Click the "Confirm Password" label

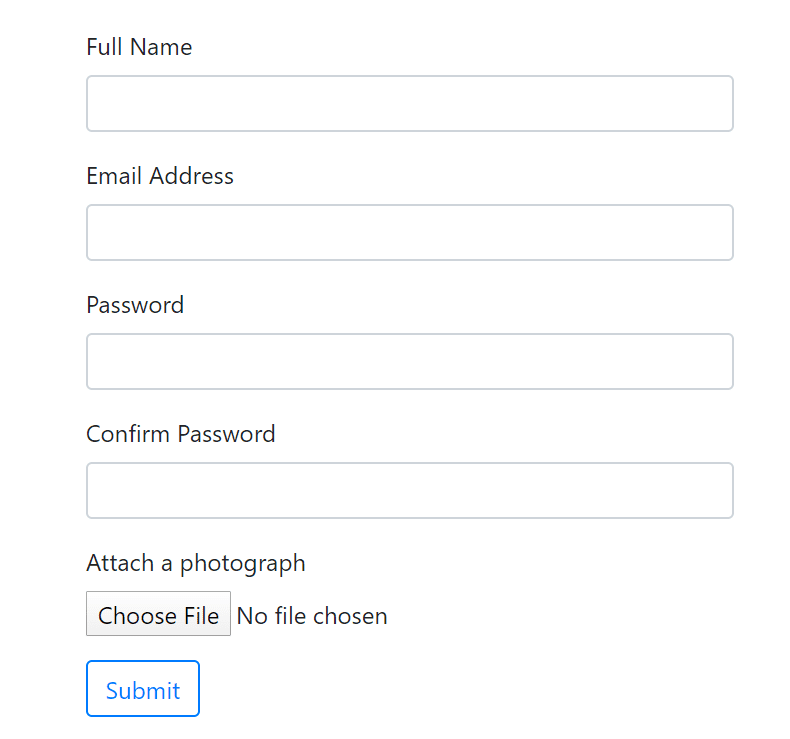tap(181, 434)
